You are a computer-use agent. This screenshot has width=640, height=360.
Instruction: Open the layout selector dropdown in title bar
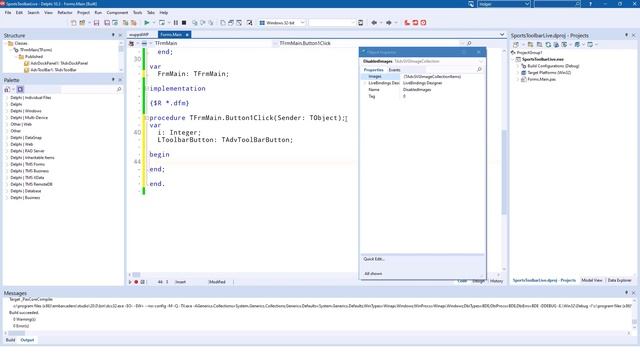click(x=527, y=4)
